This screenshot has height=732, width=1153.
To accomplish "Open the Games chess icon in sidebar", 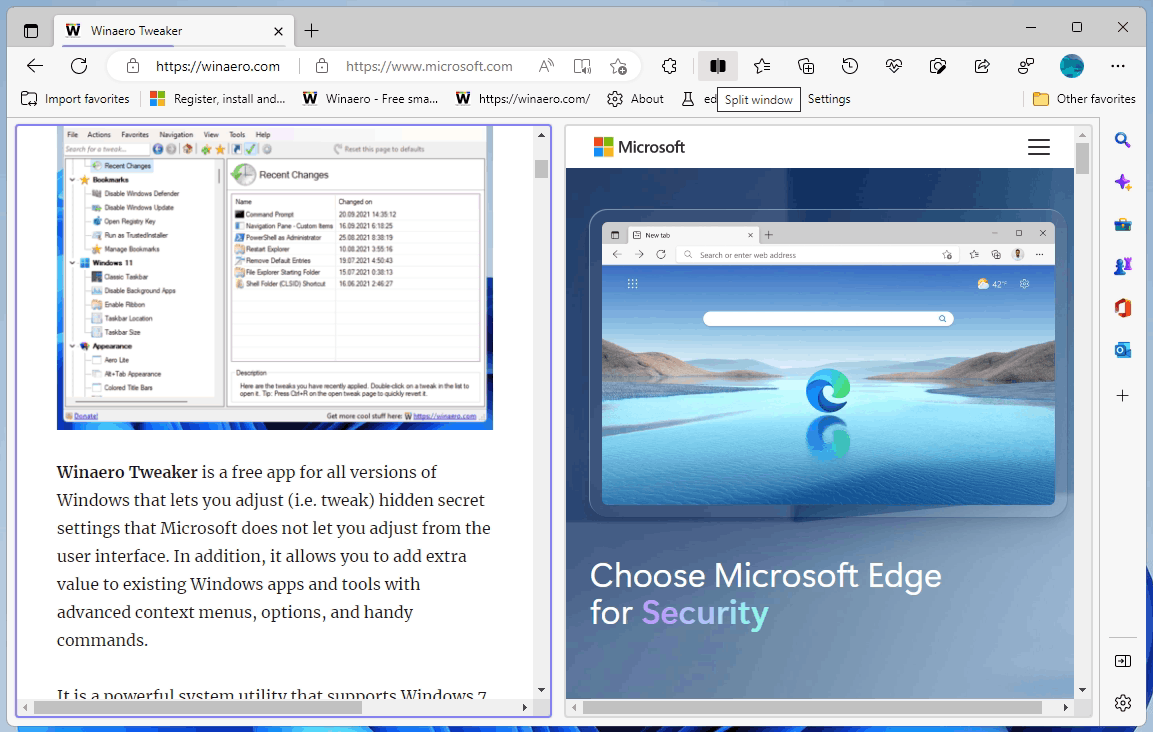I will 1123,266.
